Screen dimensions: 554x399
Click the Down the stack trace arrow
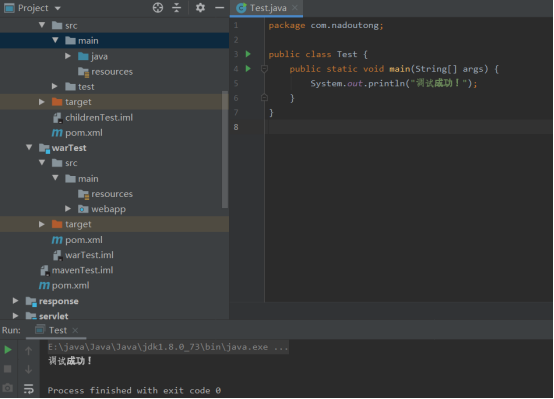(29, 369)
